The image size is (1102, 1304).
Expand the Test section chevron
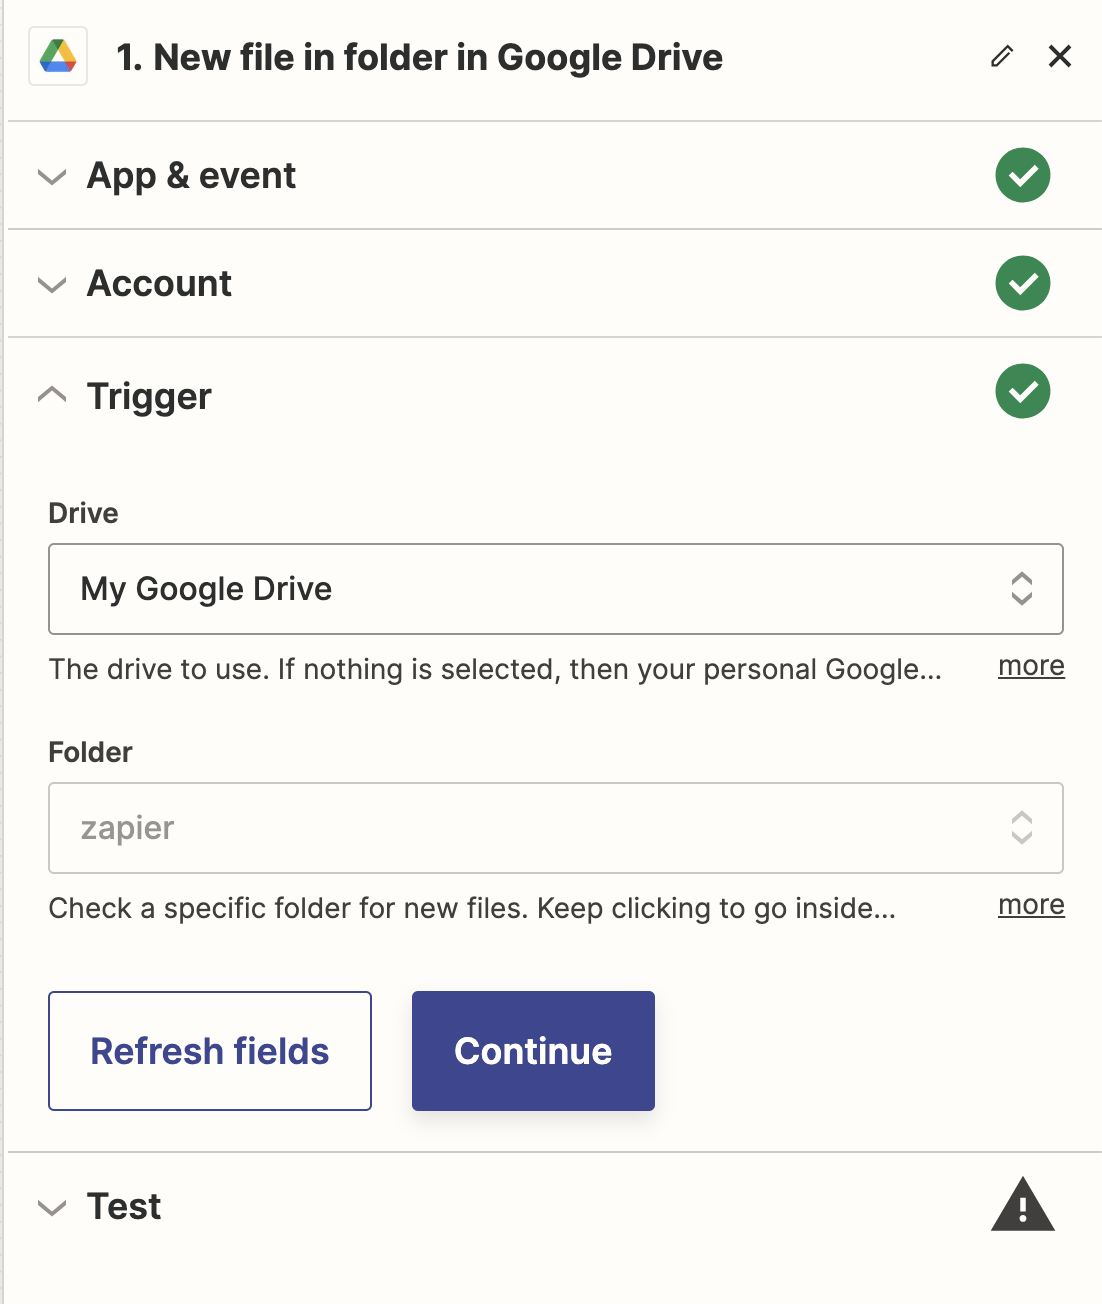pyautogui.click(x=52, y=1208)
